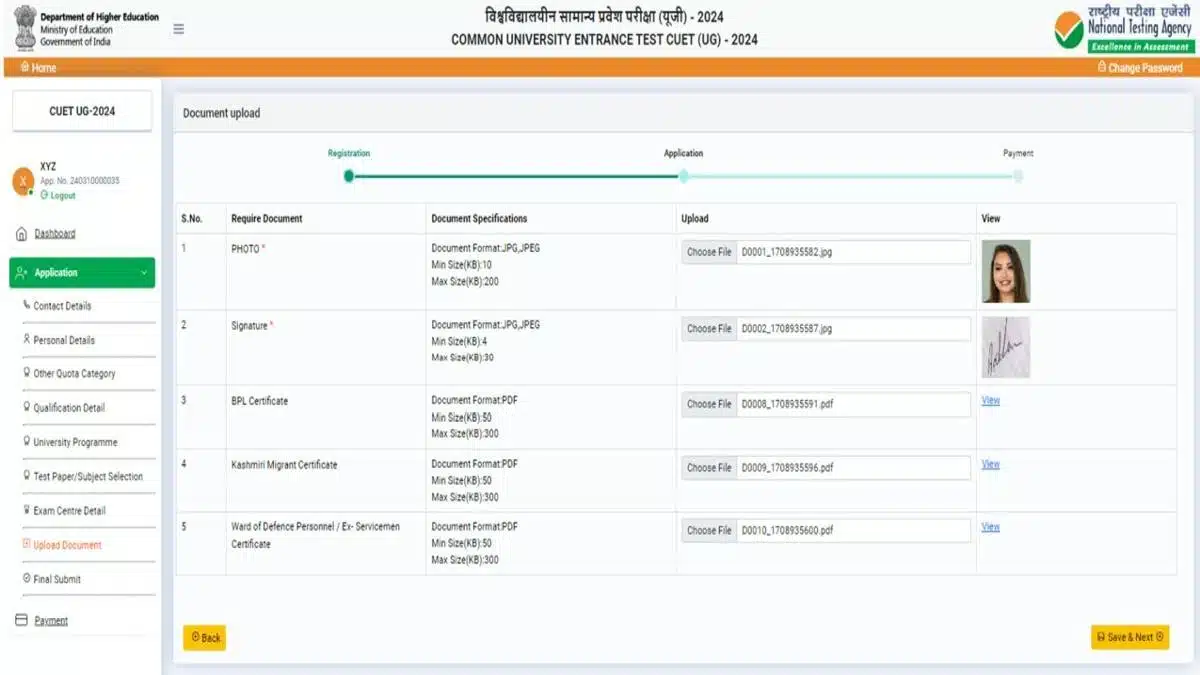
Task: Click the Upload Document icon in sidebar
Action: coord(26,544)
